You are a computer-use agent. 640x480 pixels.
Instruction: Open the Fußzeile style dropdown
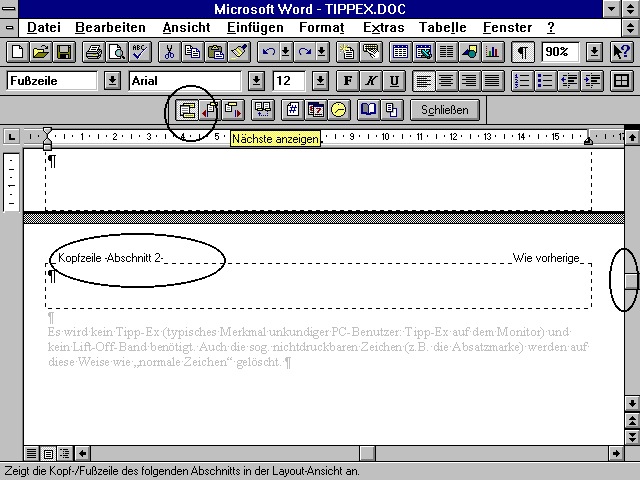pos(112,80)
